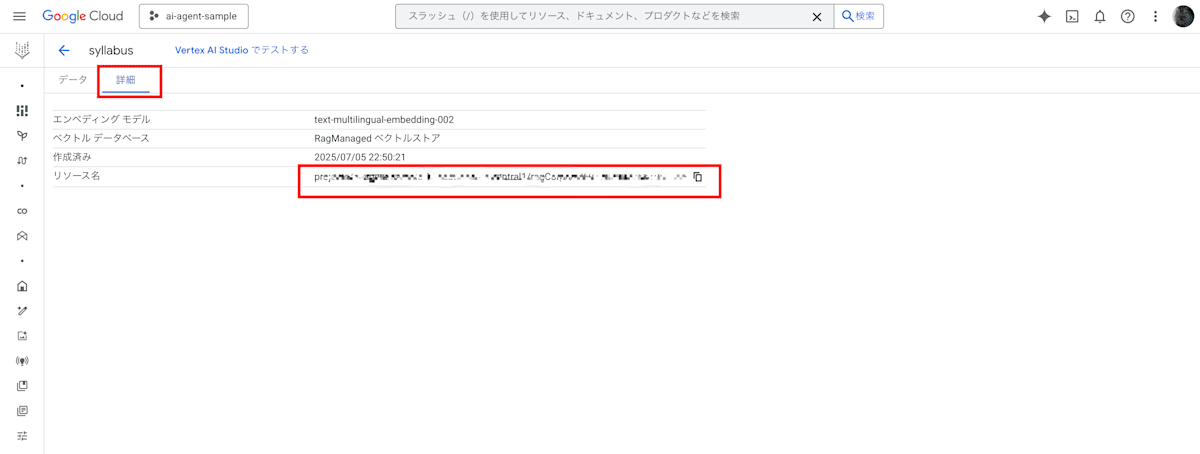Open the list document sidebar icon
The height and width of the screenshot is (454, 1200).
tap(22, 411)
